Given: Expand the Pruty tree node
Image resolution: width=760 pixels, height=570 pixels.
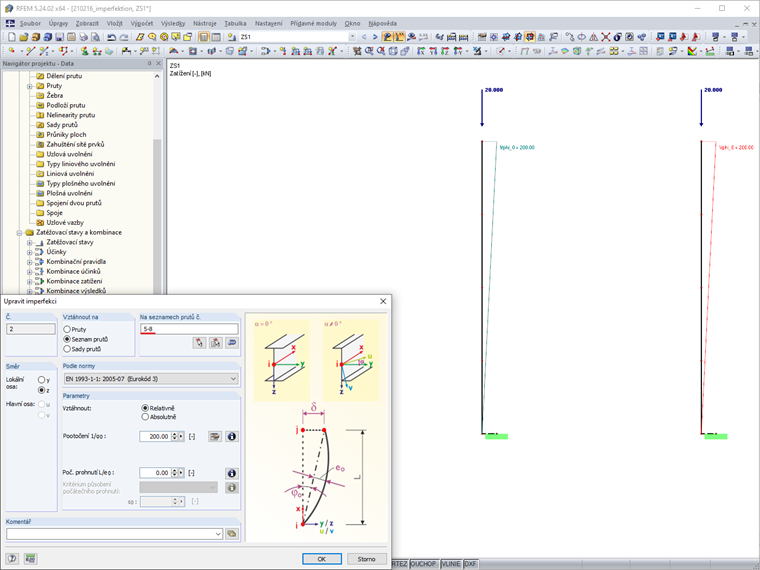Looking at the screenshot, I should tap(30, 86).
